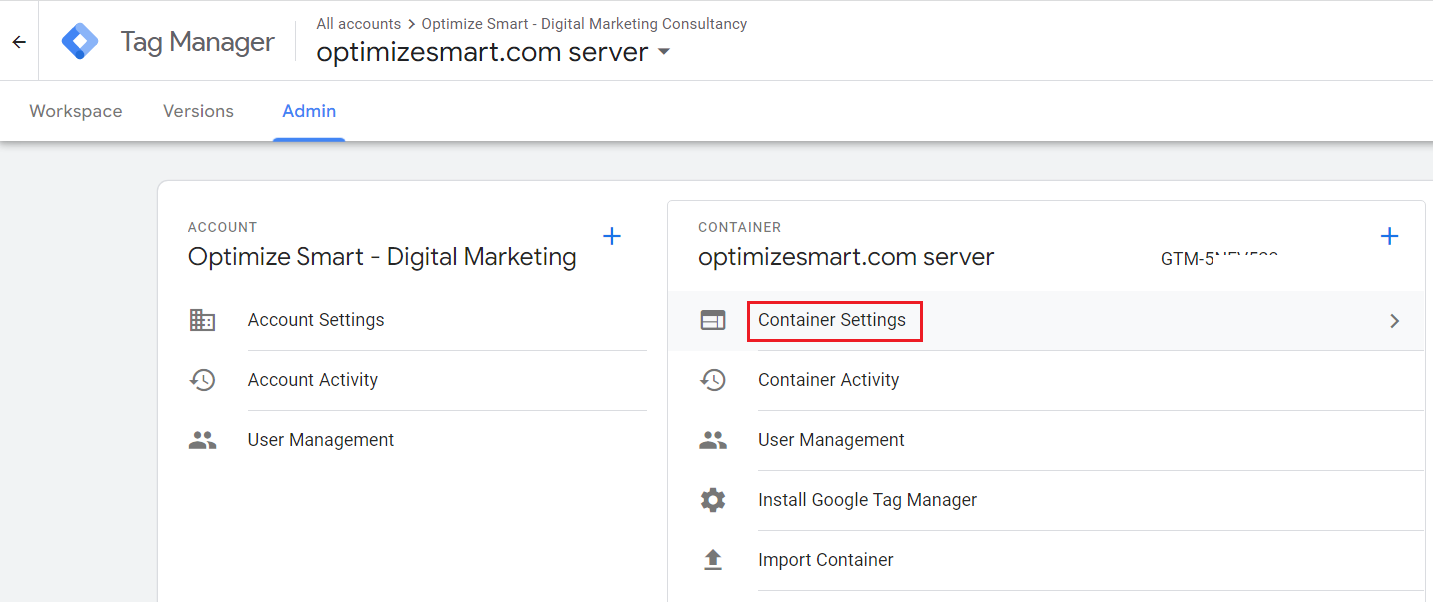1433x602 pixels.
Task: Select the Admin tab
Action: point(309,111)
